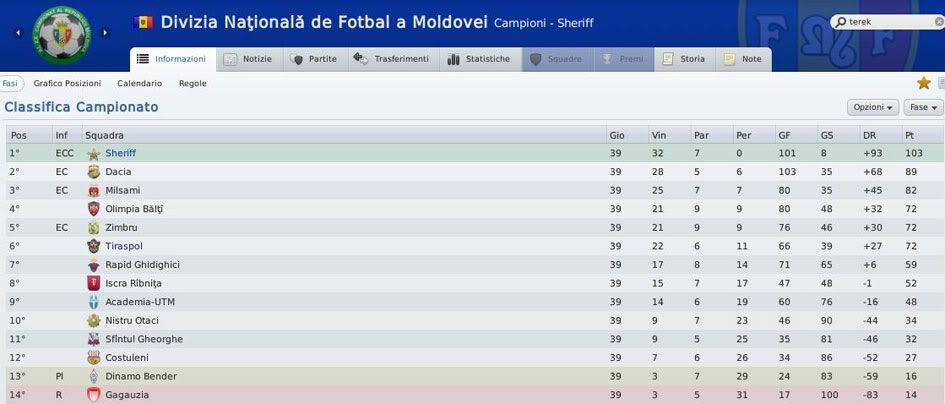Show the Grafico Posizioni view
The width and height of the screenshot is (945, 404).
[x=67, y=84]
